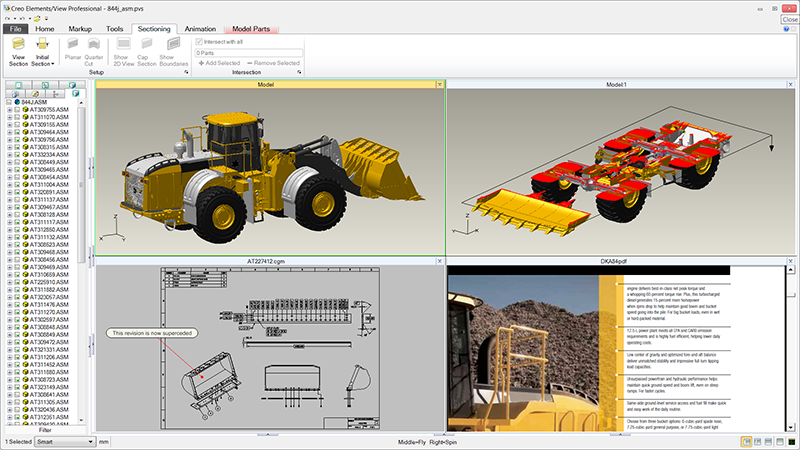Click the View Section icon

(18, 46)
